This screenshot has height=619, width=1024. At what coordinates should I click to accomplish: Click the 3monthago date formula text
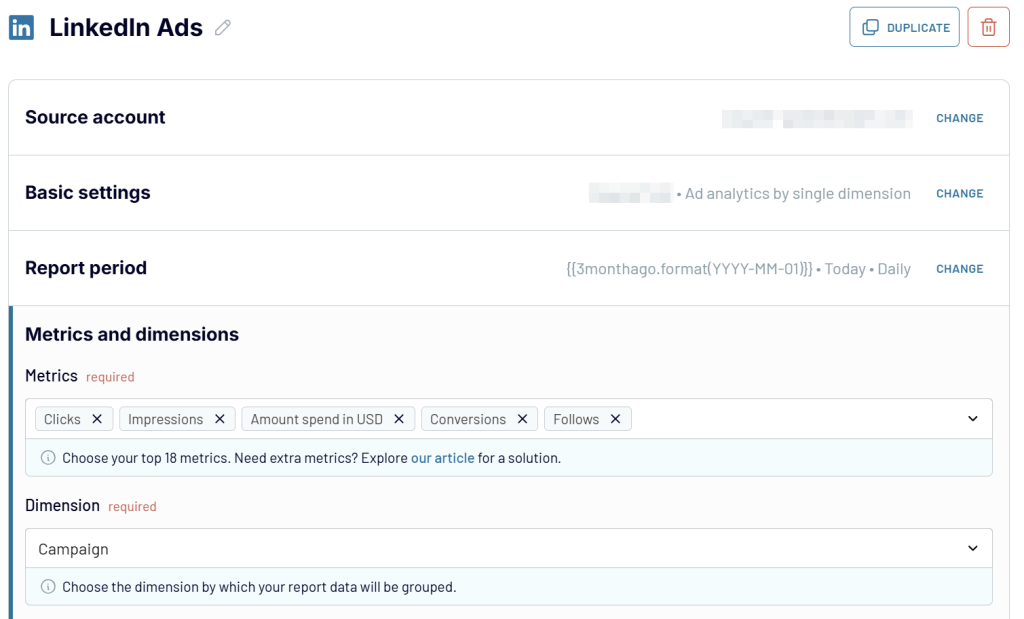click(x=690, y=268)
